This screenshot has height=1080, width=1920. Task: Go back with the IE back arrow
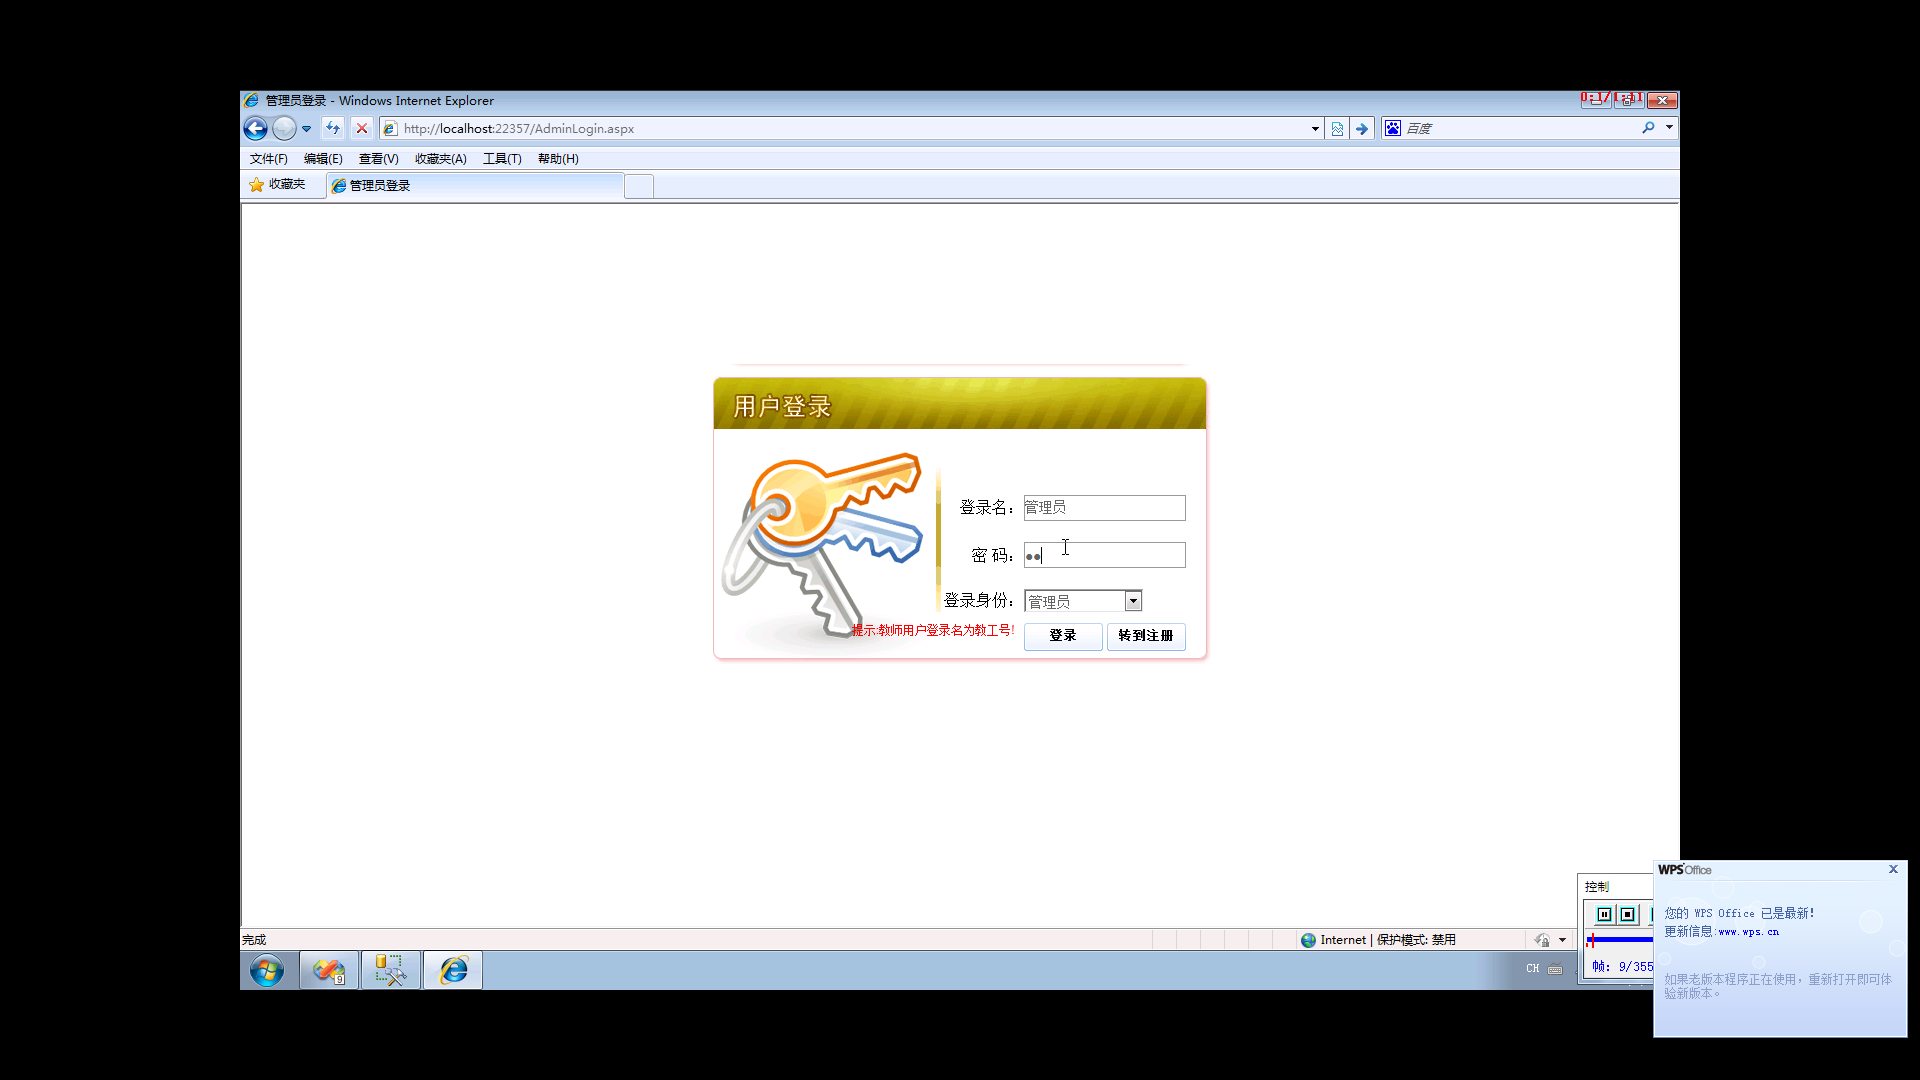(255, 128)
